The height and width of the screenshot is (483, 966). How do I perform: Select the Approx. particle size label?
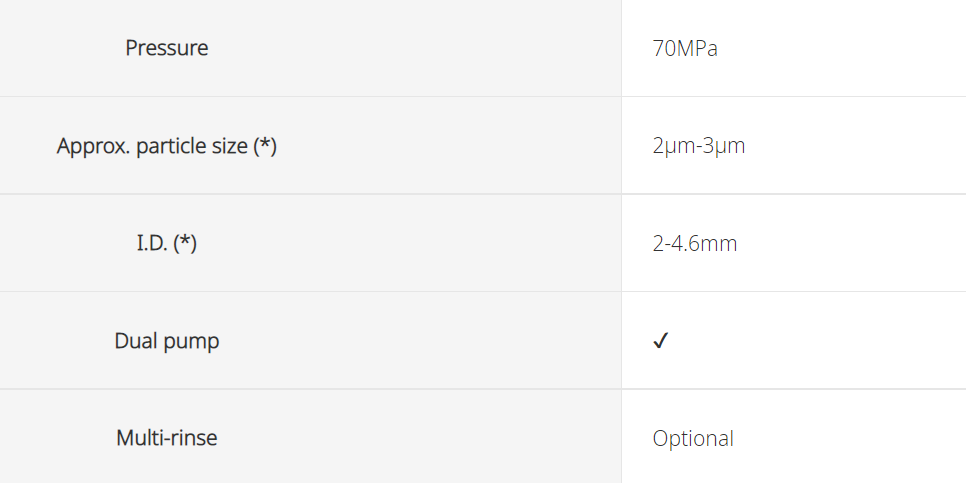pos(166,146)
